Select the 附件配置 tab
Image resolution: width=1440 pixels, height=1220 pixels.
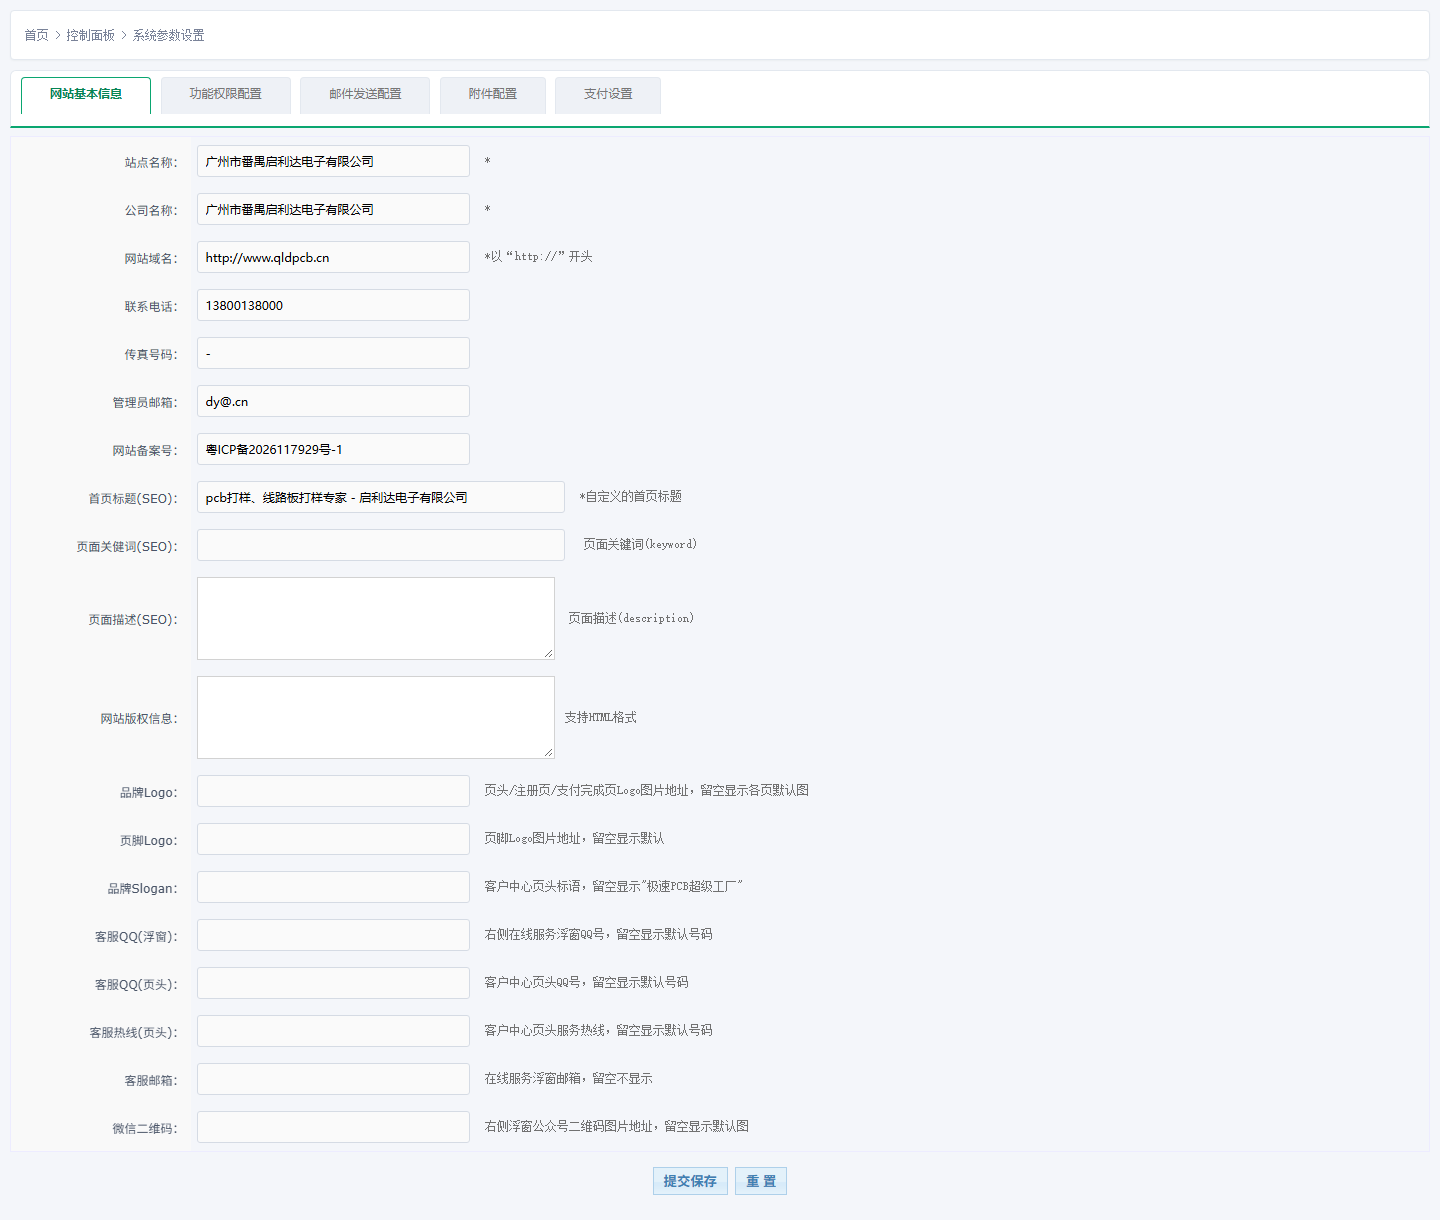point(493,95)
